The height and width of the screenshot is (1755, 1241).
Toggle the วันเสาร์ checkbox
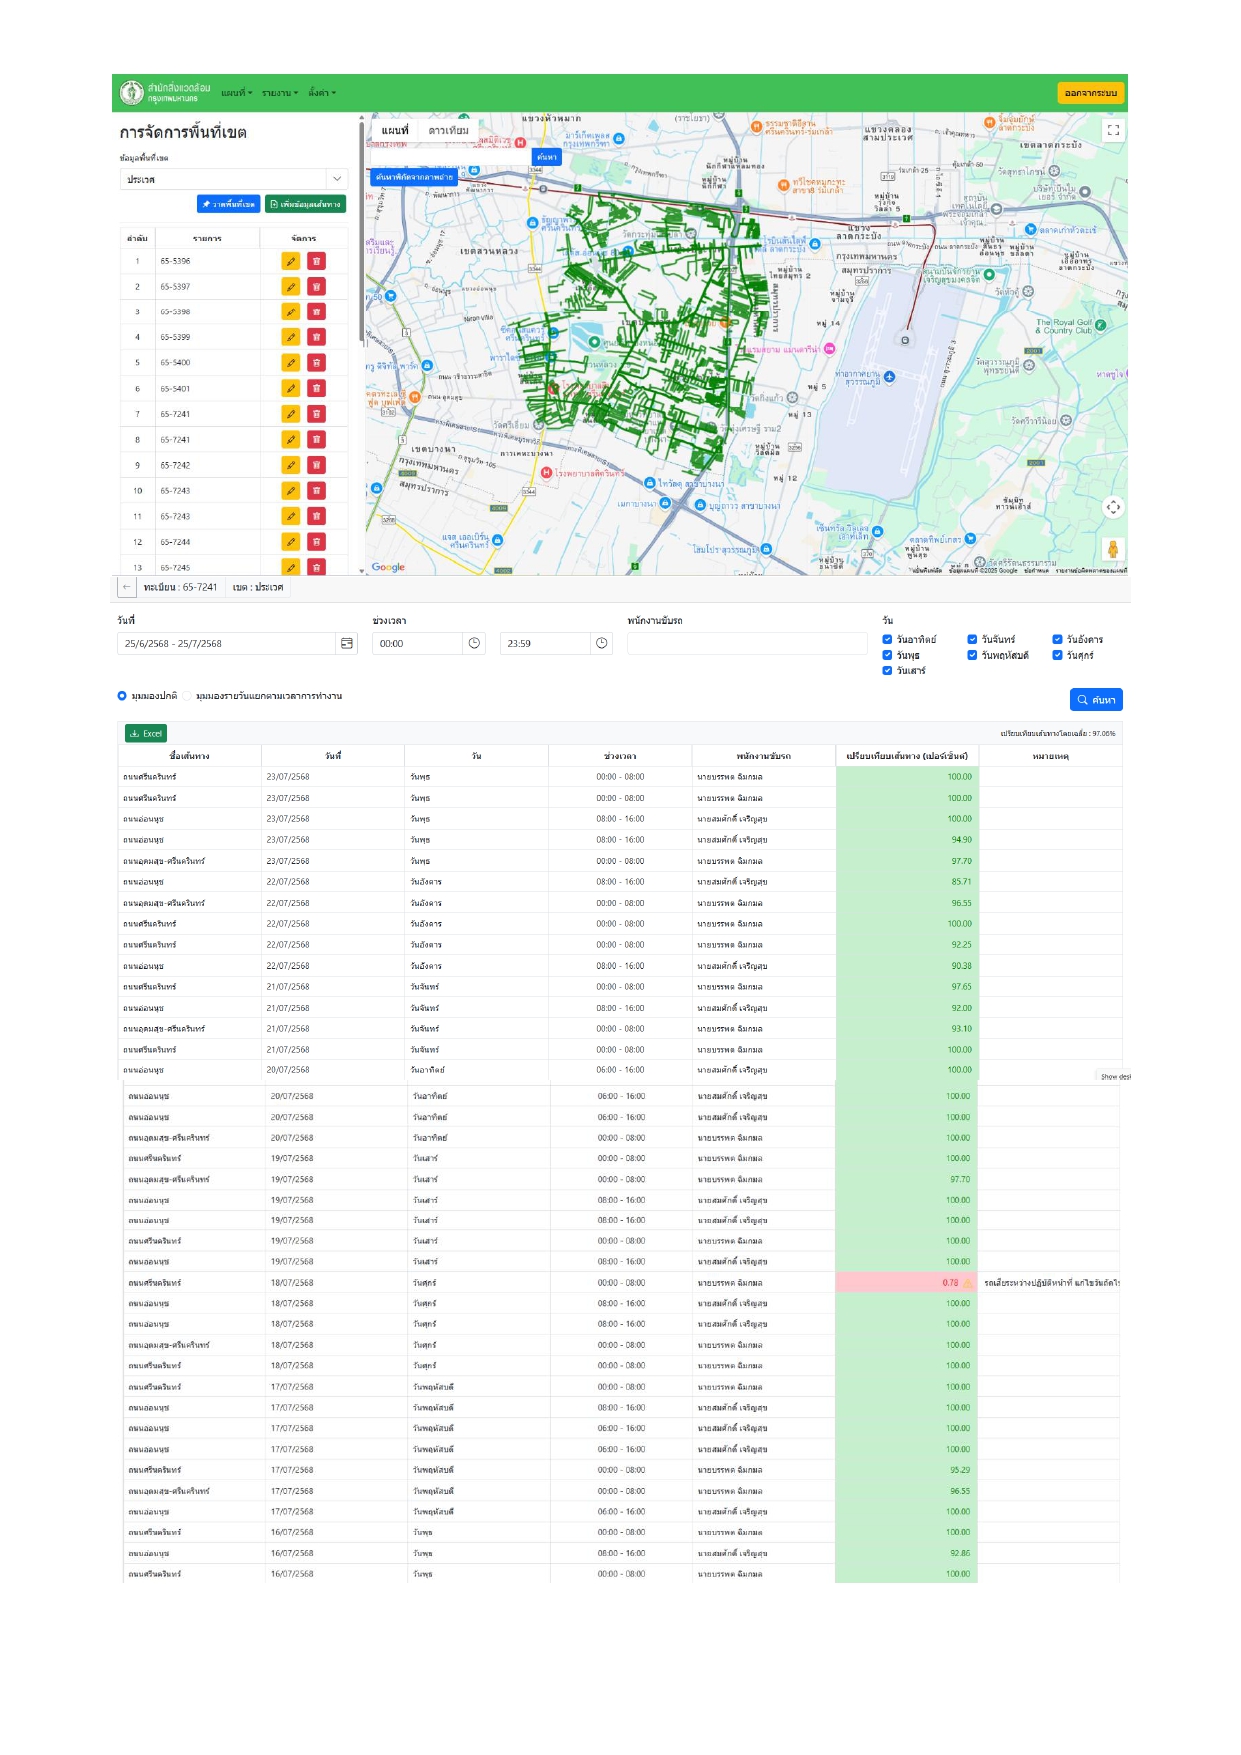pyautogui.click(x=887, y=670)
